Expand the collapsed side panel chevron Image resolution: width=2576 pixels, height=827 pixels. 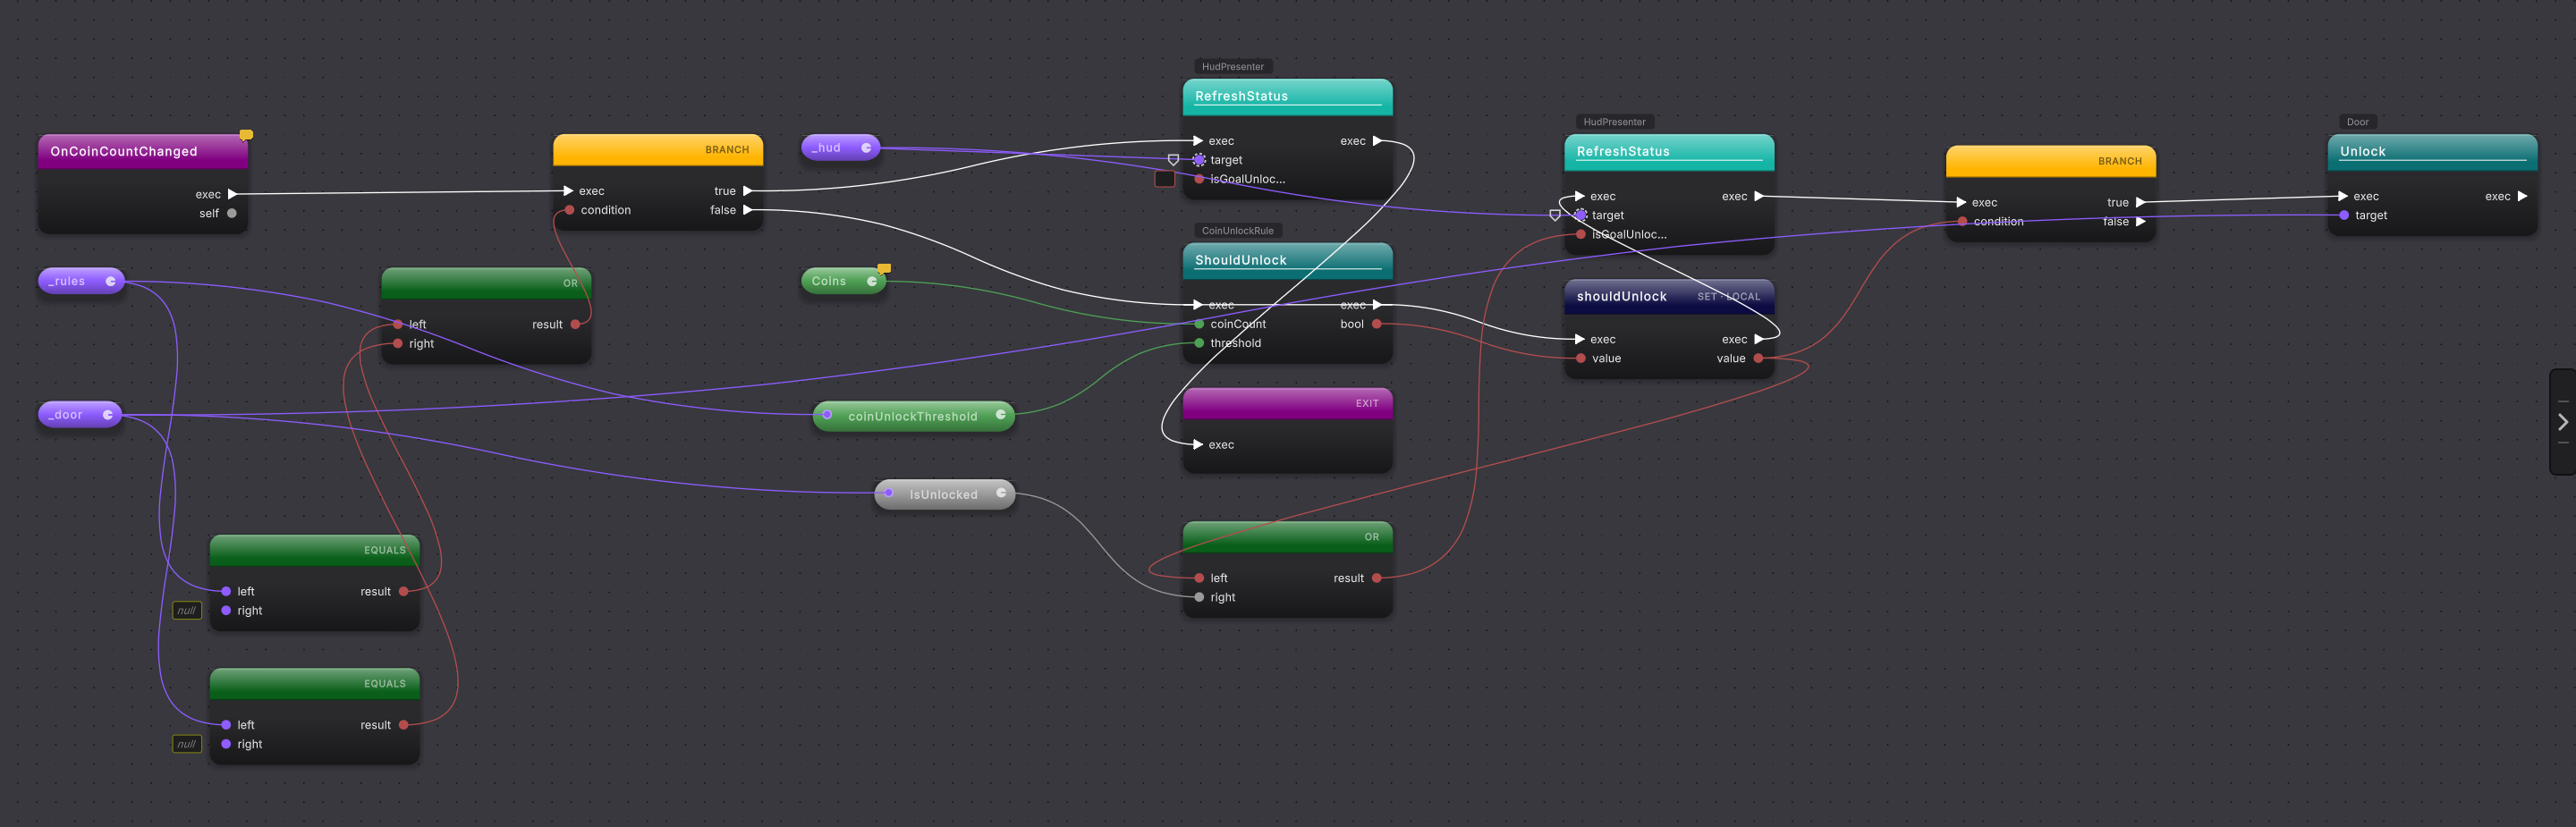(2563, 422)
